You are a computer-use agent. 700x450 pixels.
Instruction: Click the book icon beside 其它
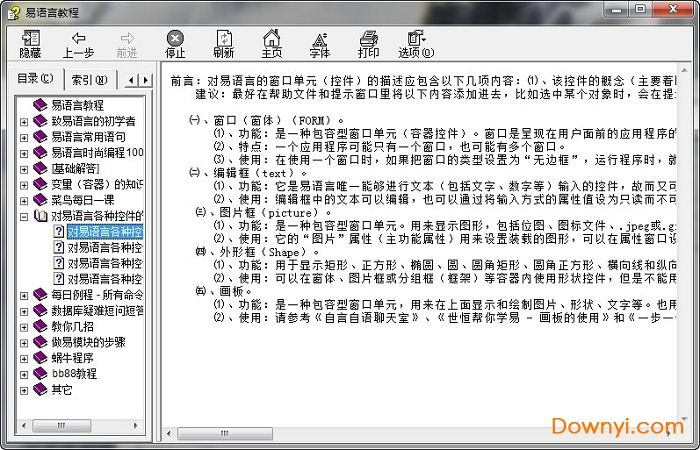[x=40, y=389]
